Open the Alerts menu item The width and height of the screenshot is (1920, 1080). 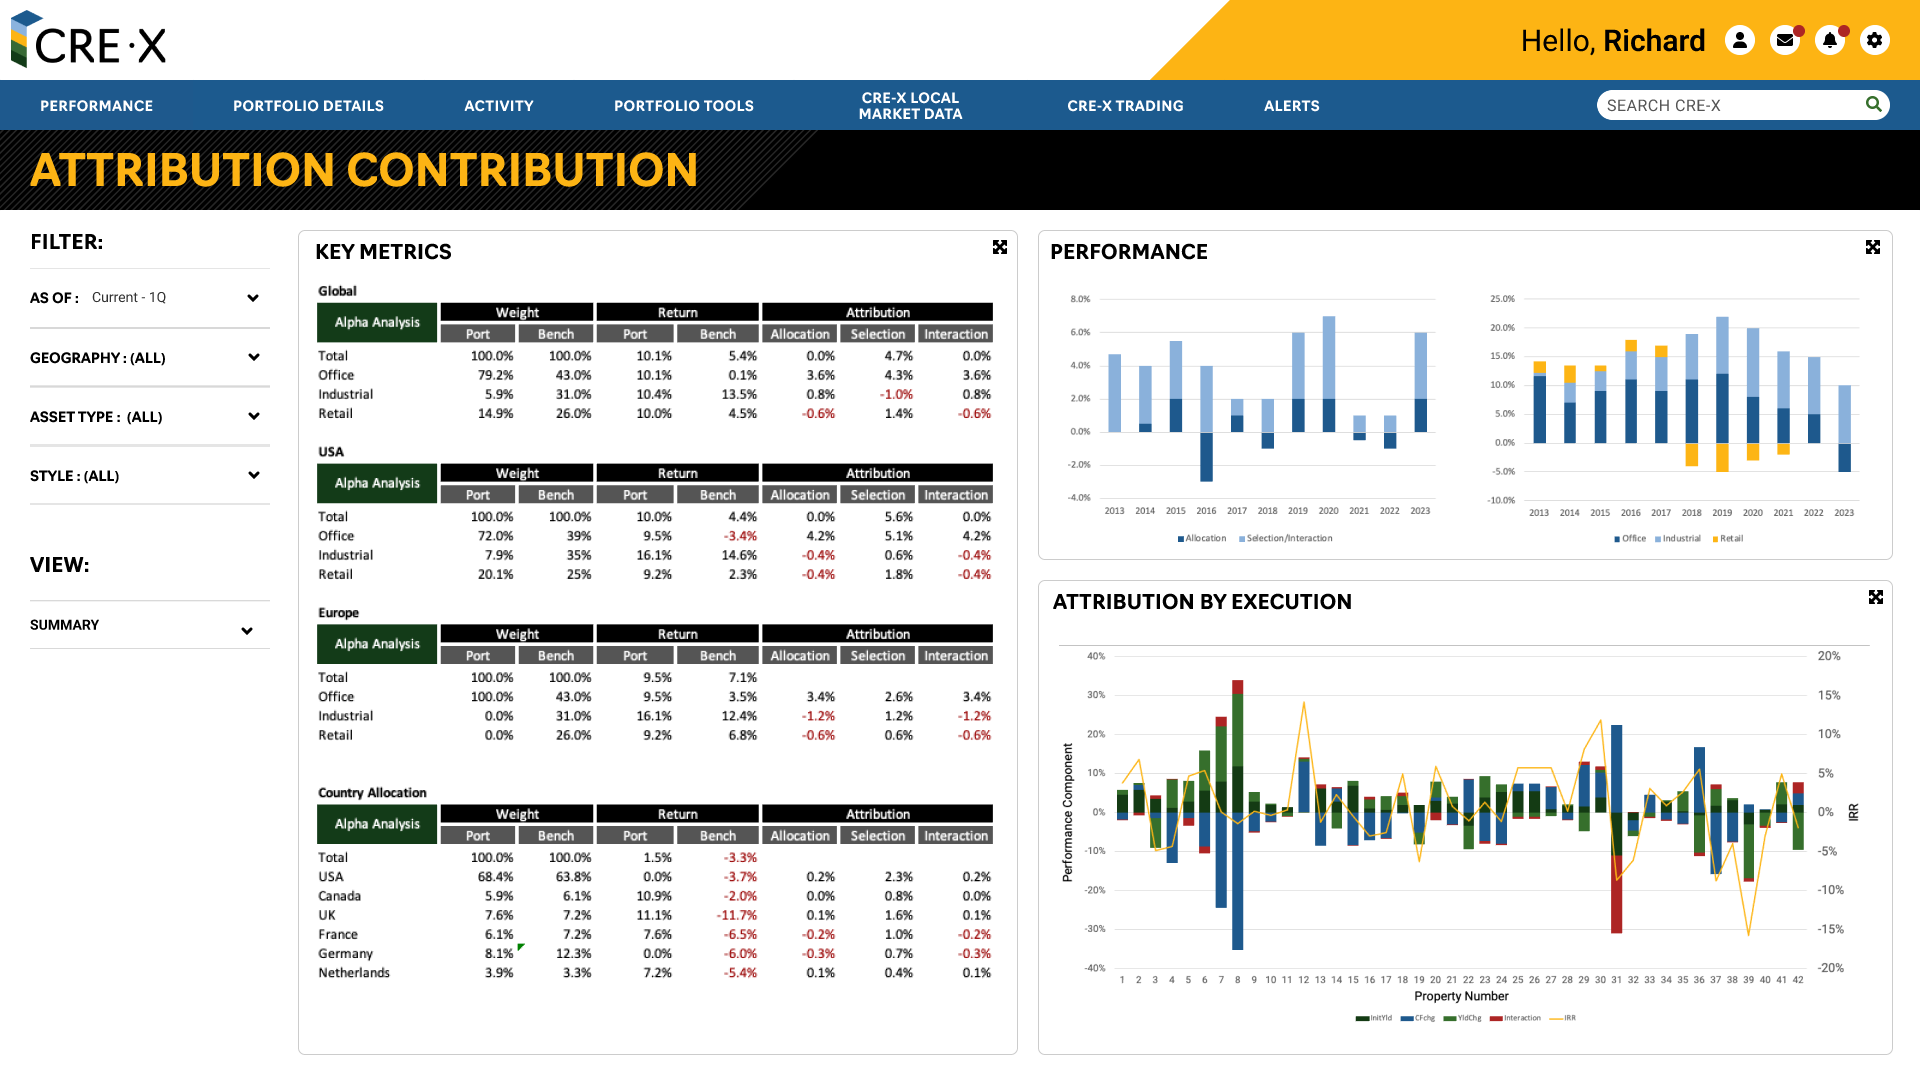(x=1291, y=105)
